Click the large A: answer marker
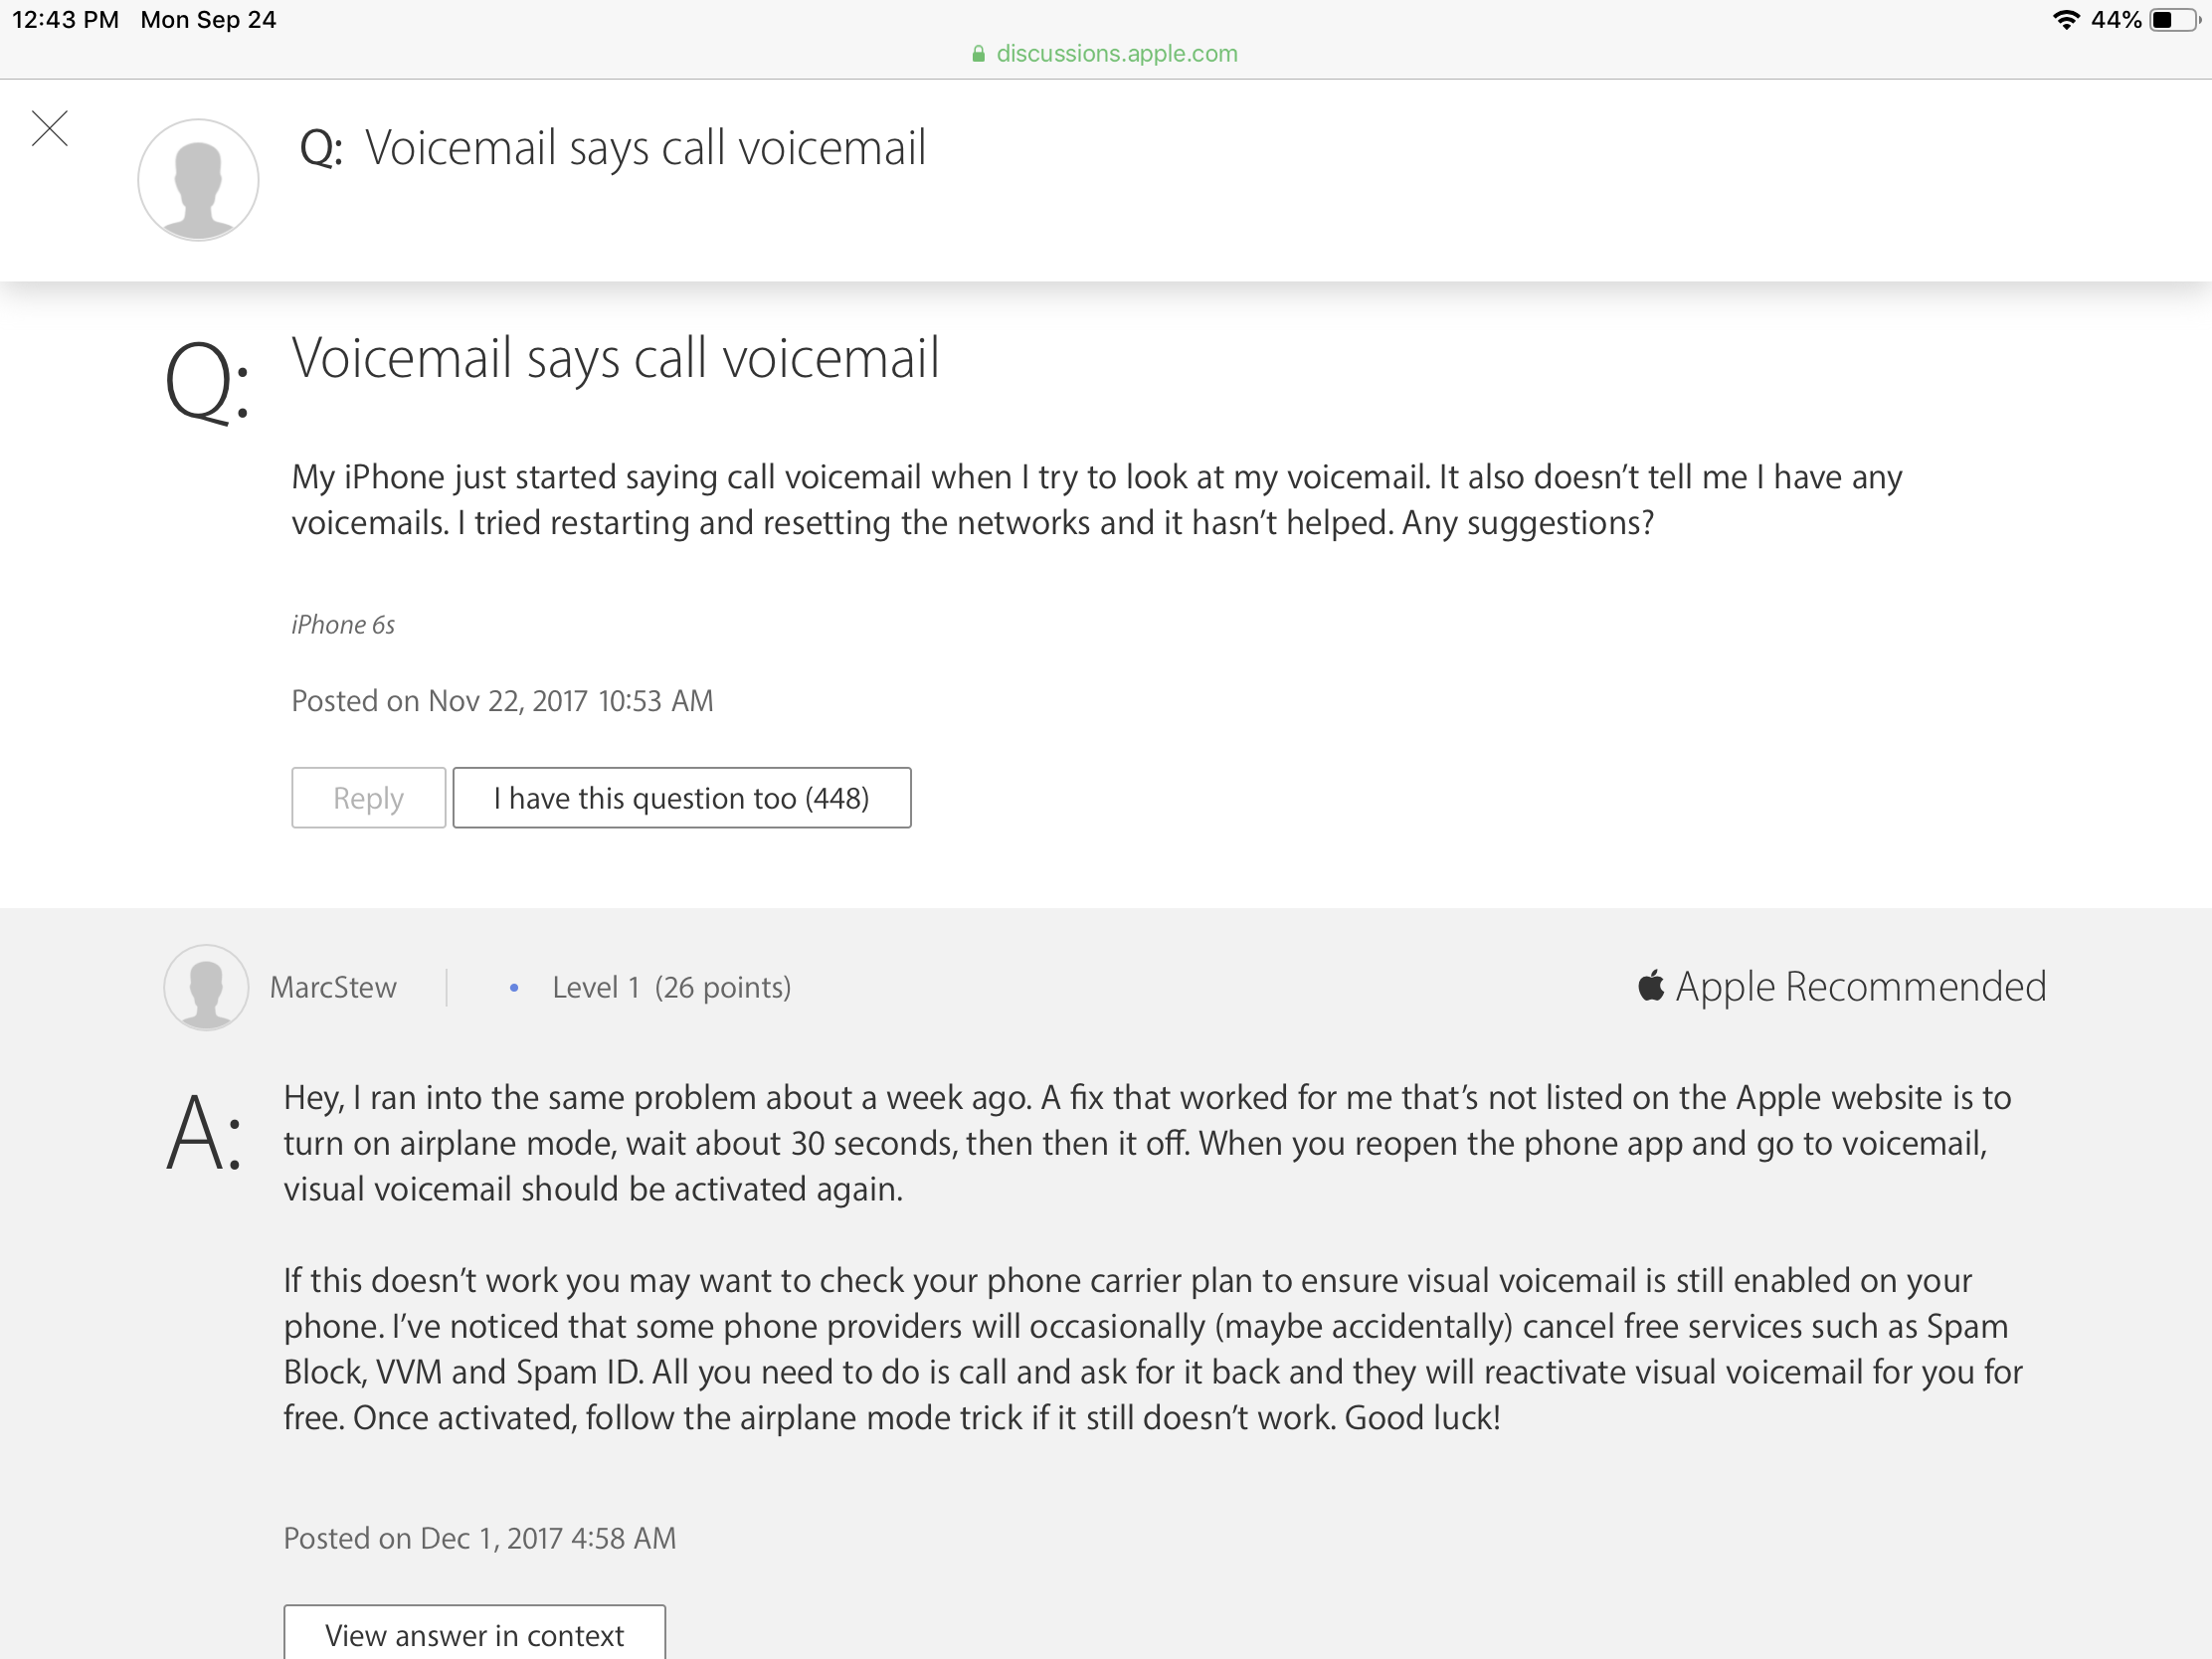Screen dimensions: 2212x1659 click(x=204, y=1132)
